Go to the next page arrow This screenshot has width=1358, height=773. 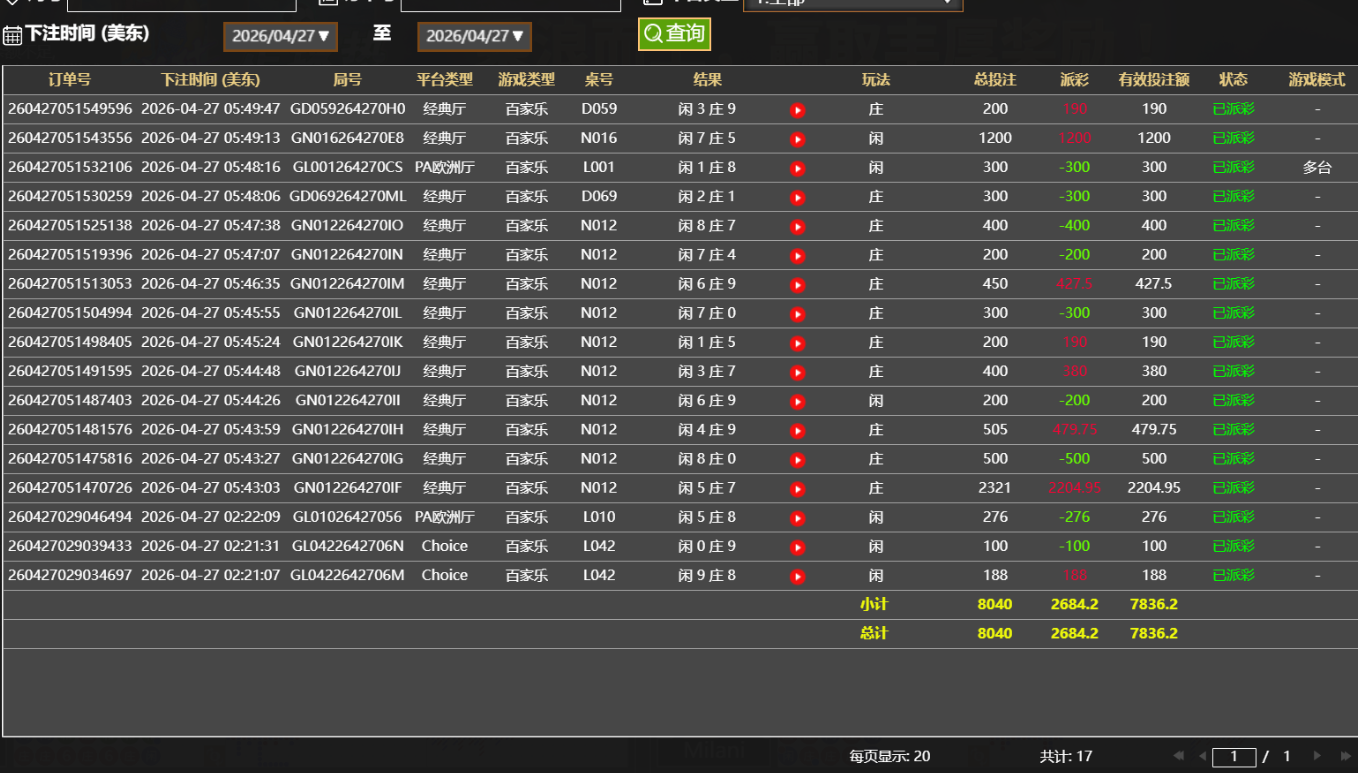pyautogui.click(x=1317, y=756)
